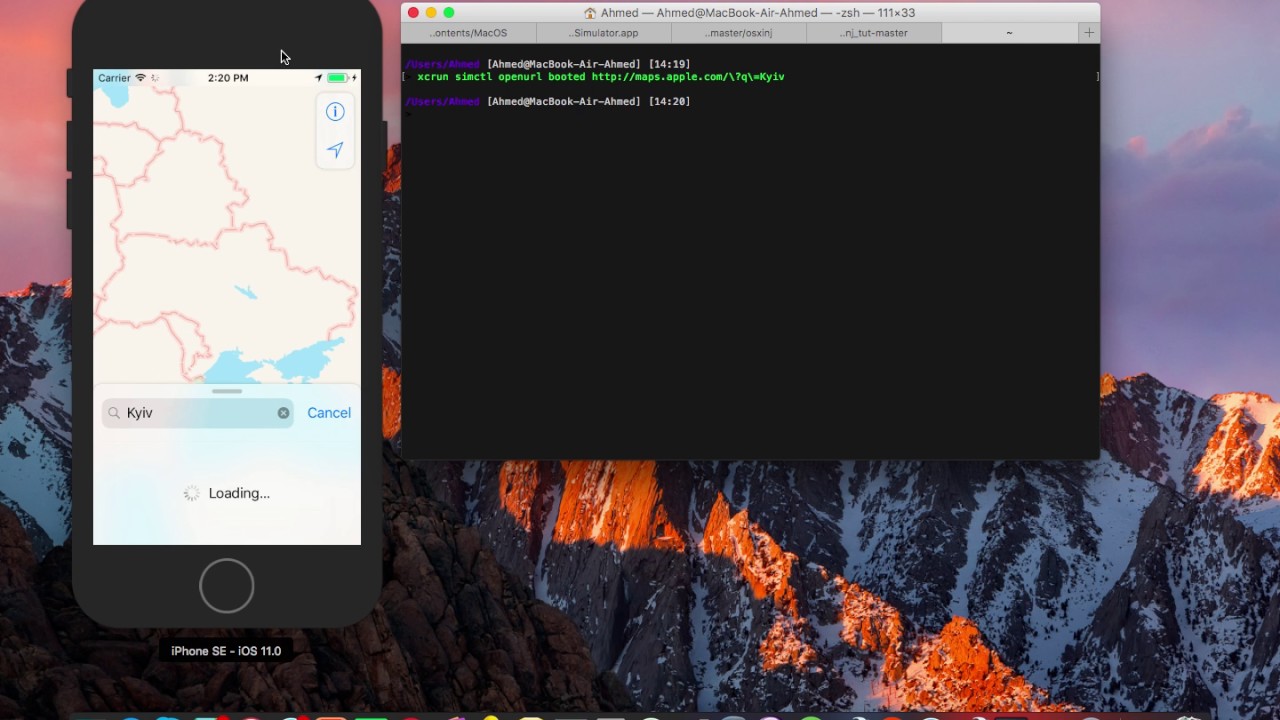This screenshot has height=720, width=1280.
Task: Tap the Maps current location arrow button
Action: click(x=335, y=150)
